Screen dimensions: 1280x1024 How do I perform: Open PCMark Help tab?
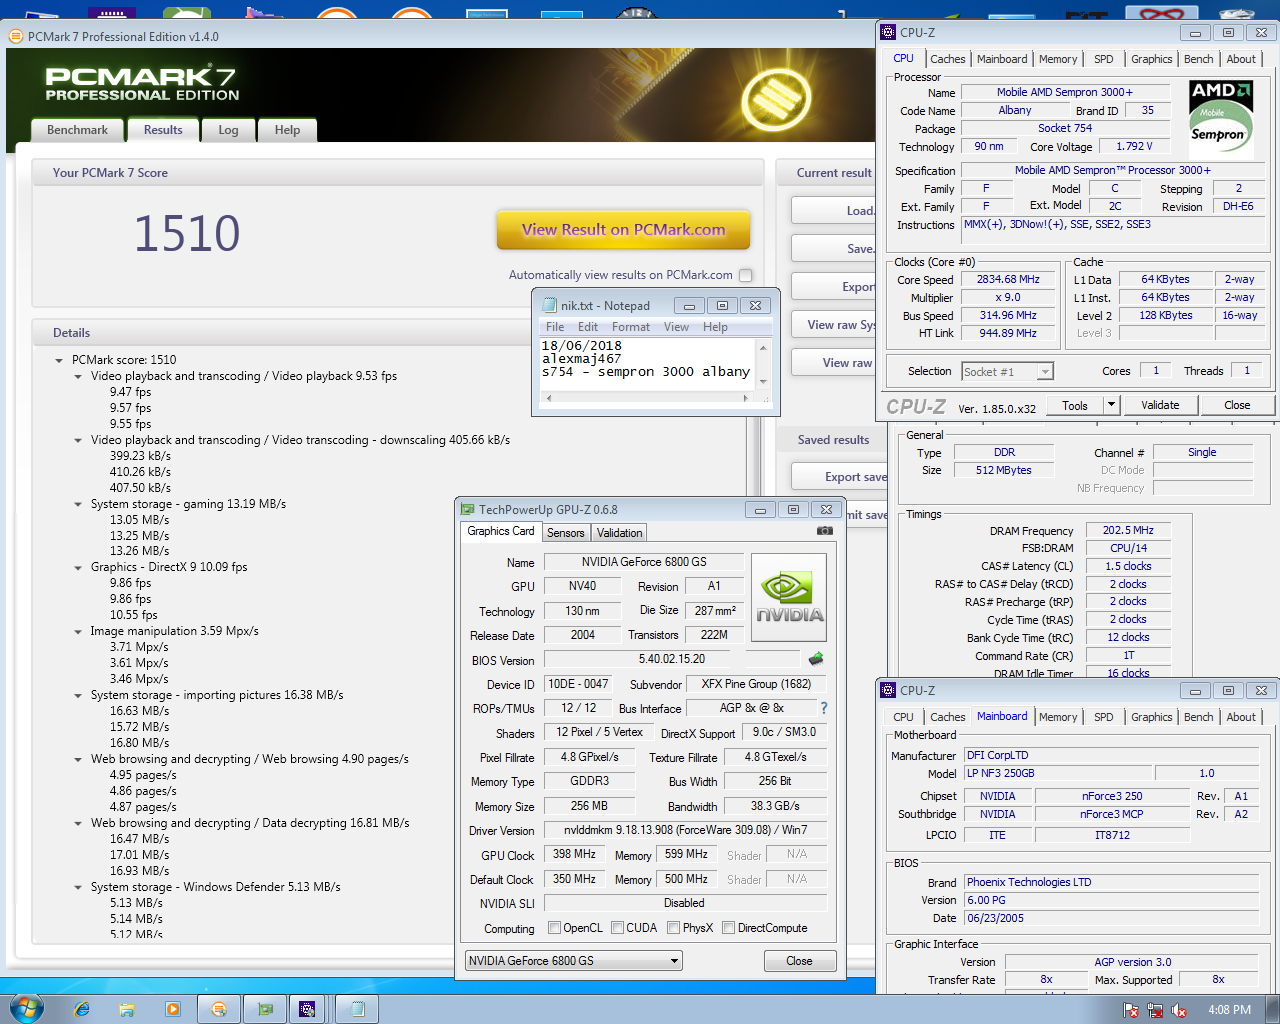tap(287, 130)
